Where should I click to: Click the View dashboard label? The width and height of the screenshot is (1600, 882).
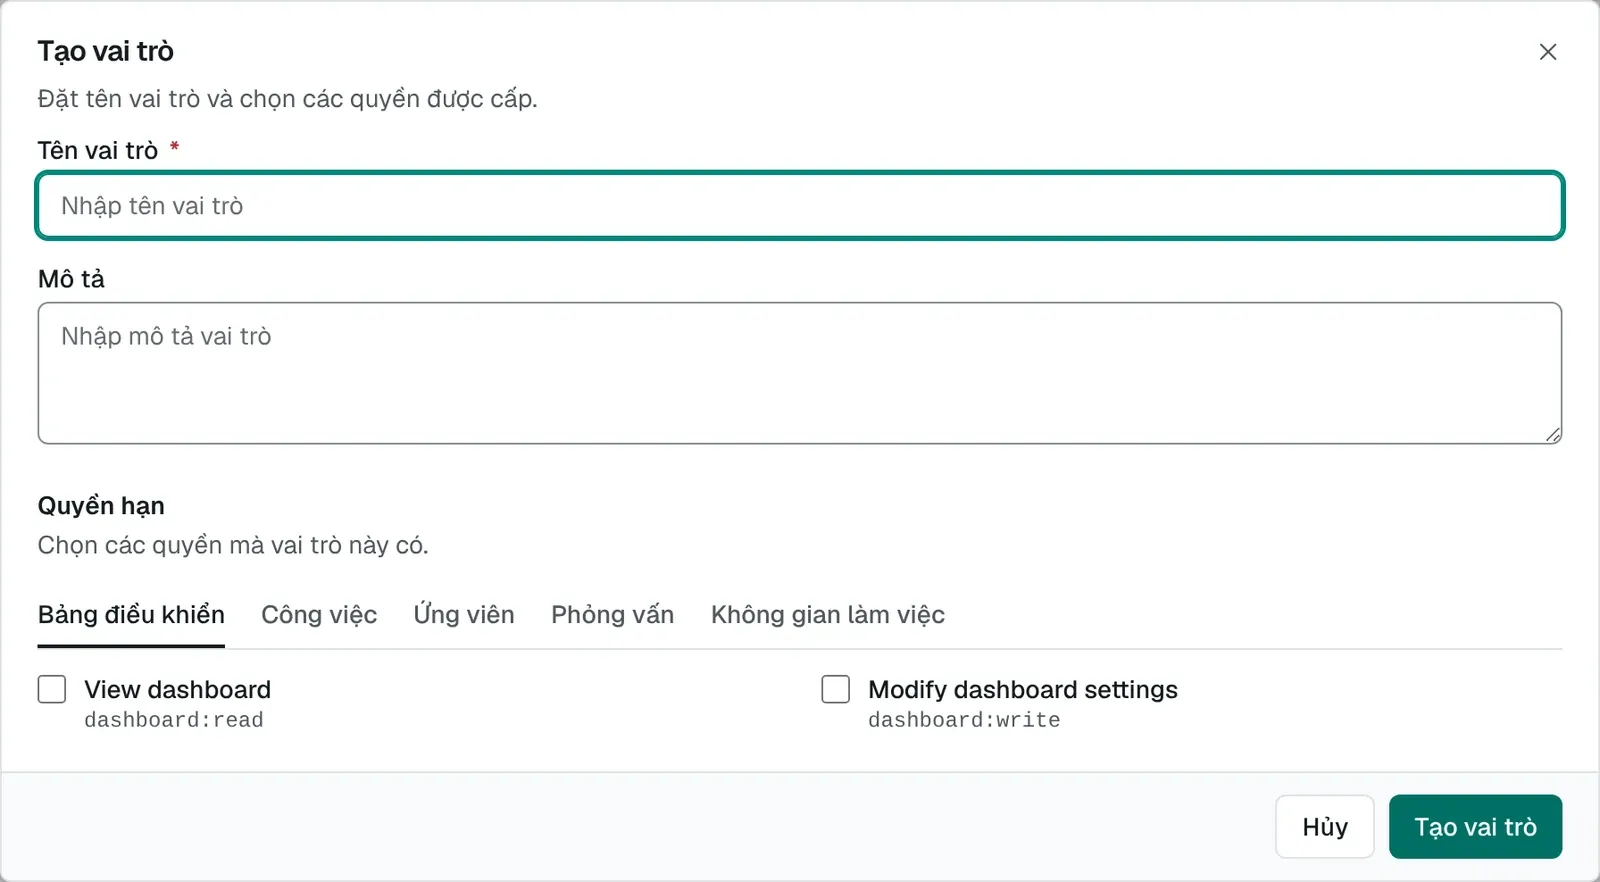[178, 690]
